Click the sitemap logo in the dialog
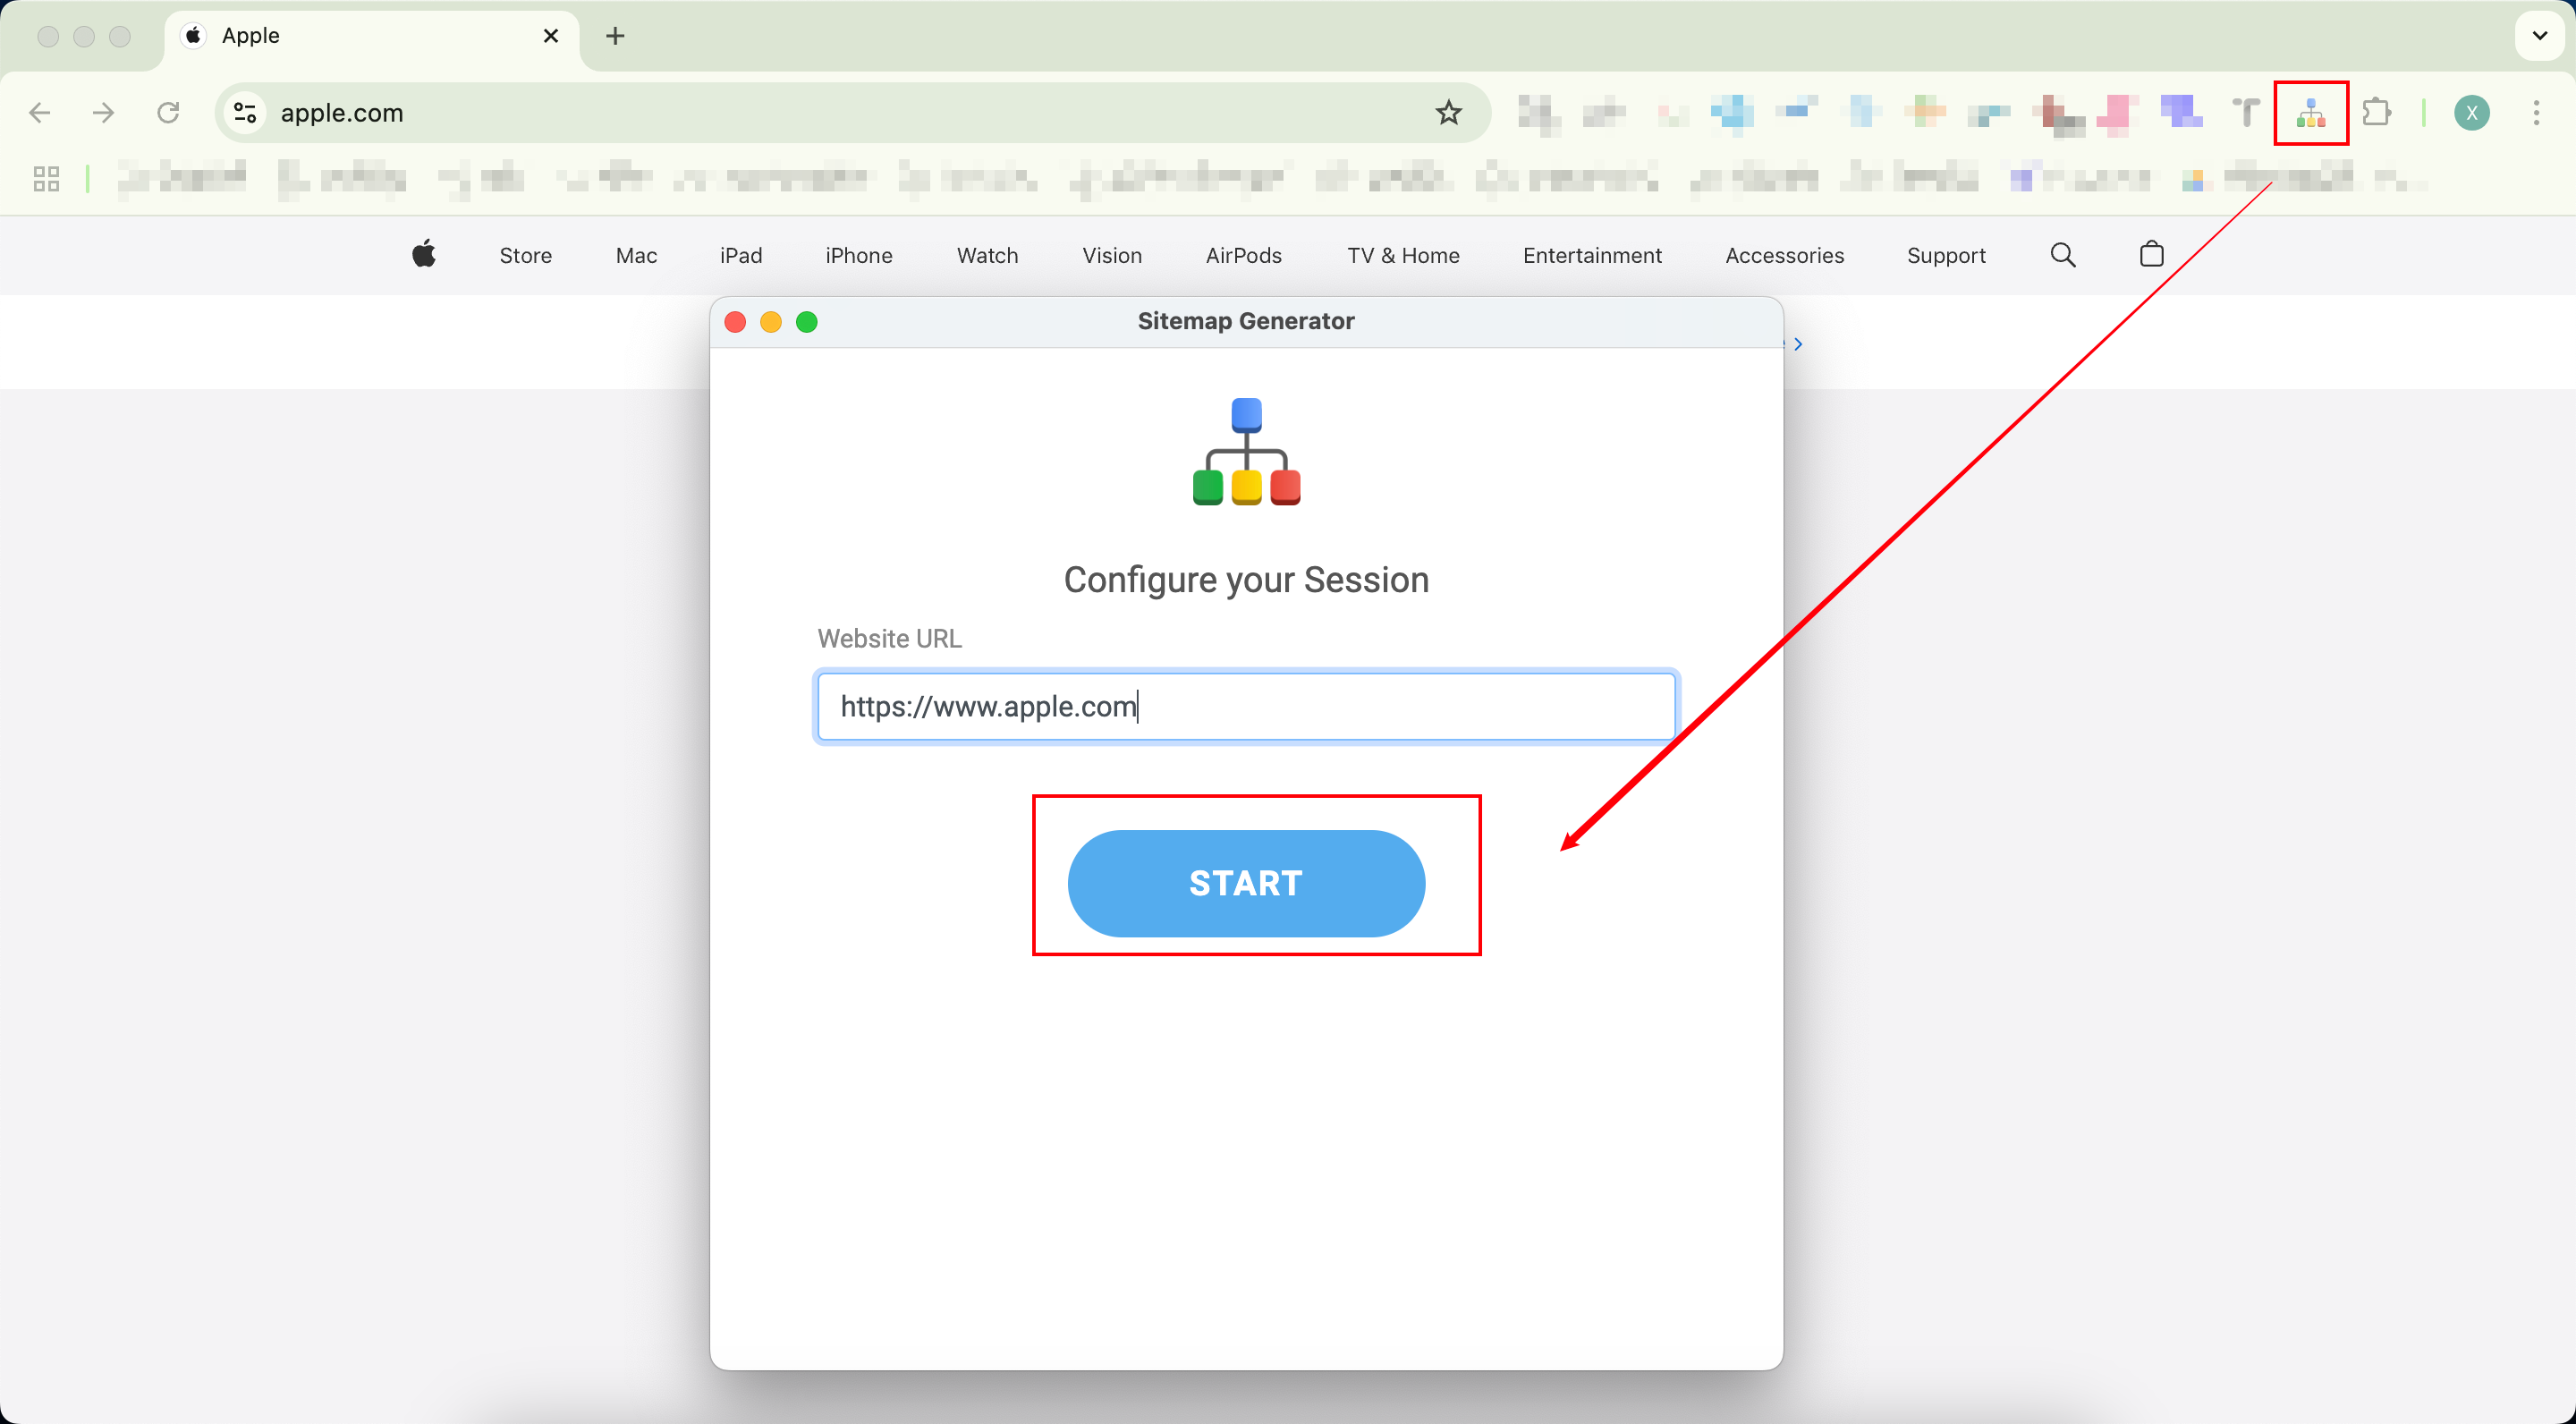 tap(1246, 452)
